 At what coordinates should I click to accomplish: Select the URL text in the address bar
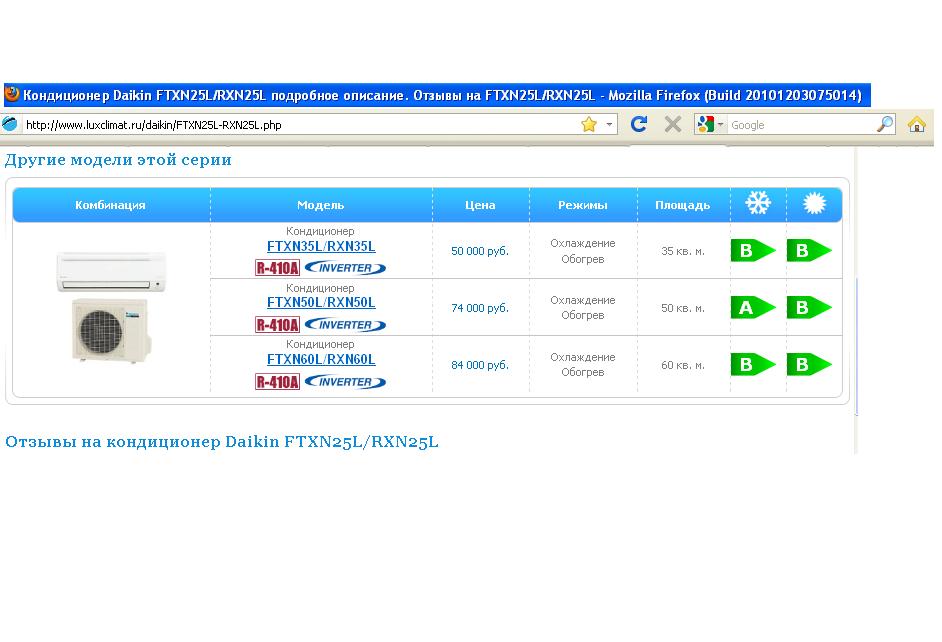coord(154,125)
